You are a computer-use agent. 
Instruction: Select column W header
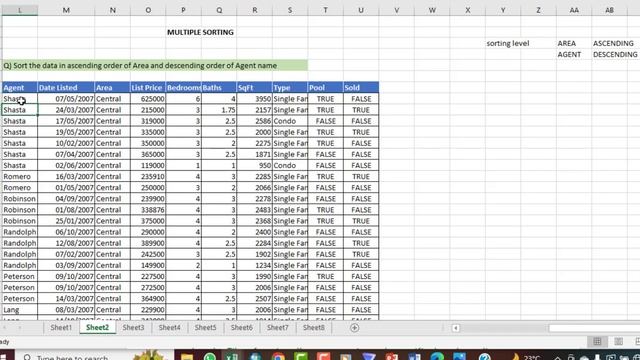click(432, 10)
